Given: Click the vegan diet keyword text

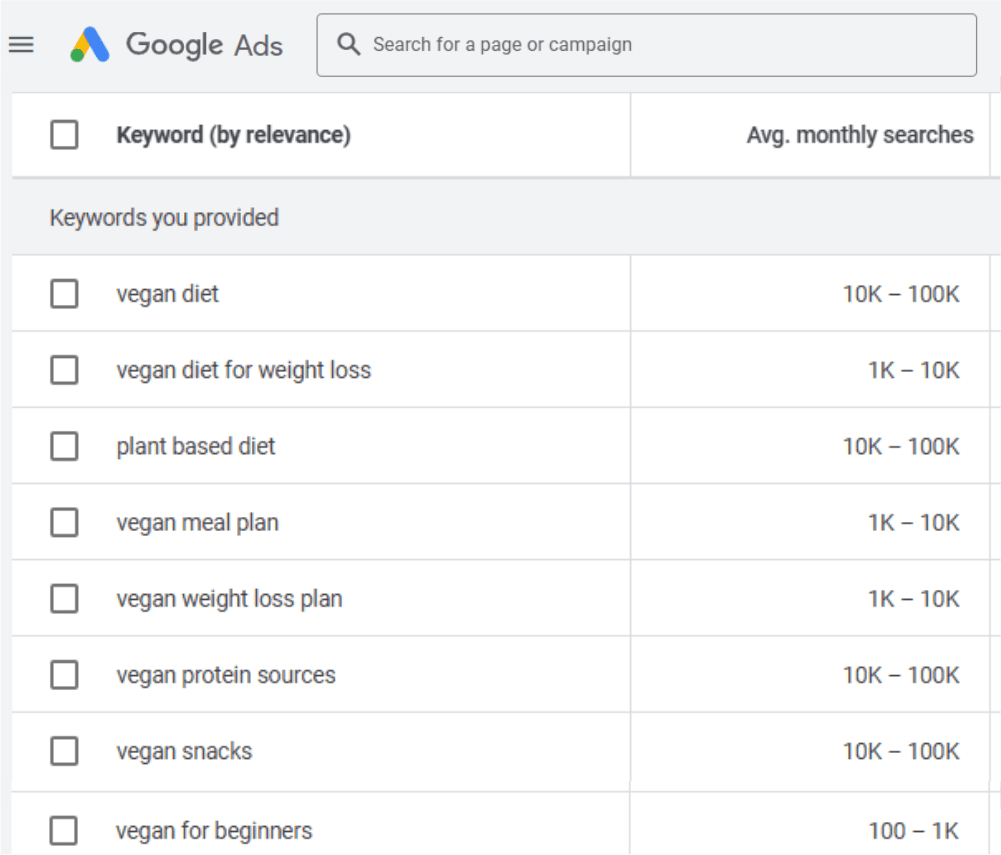Looking at the screenshot, I should pos(167,294).
